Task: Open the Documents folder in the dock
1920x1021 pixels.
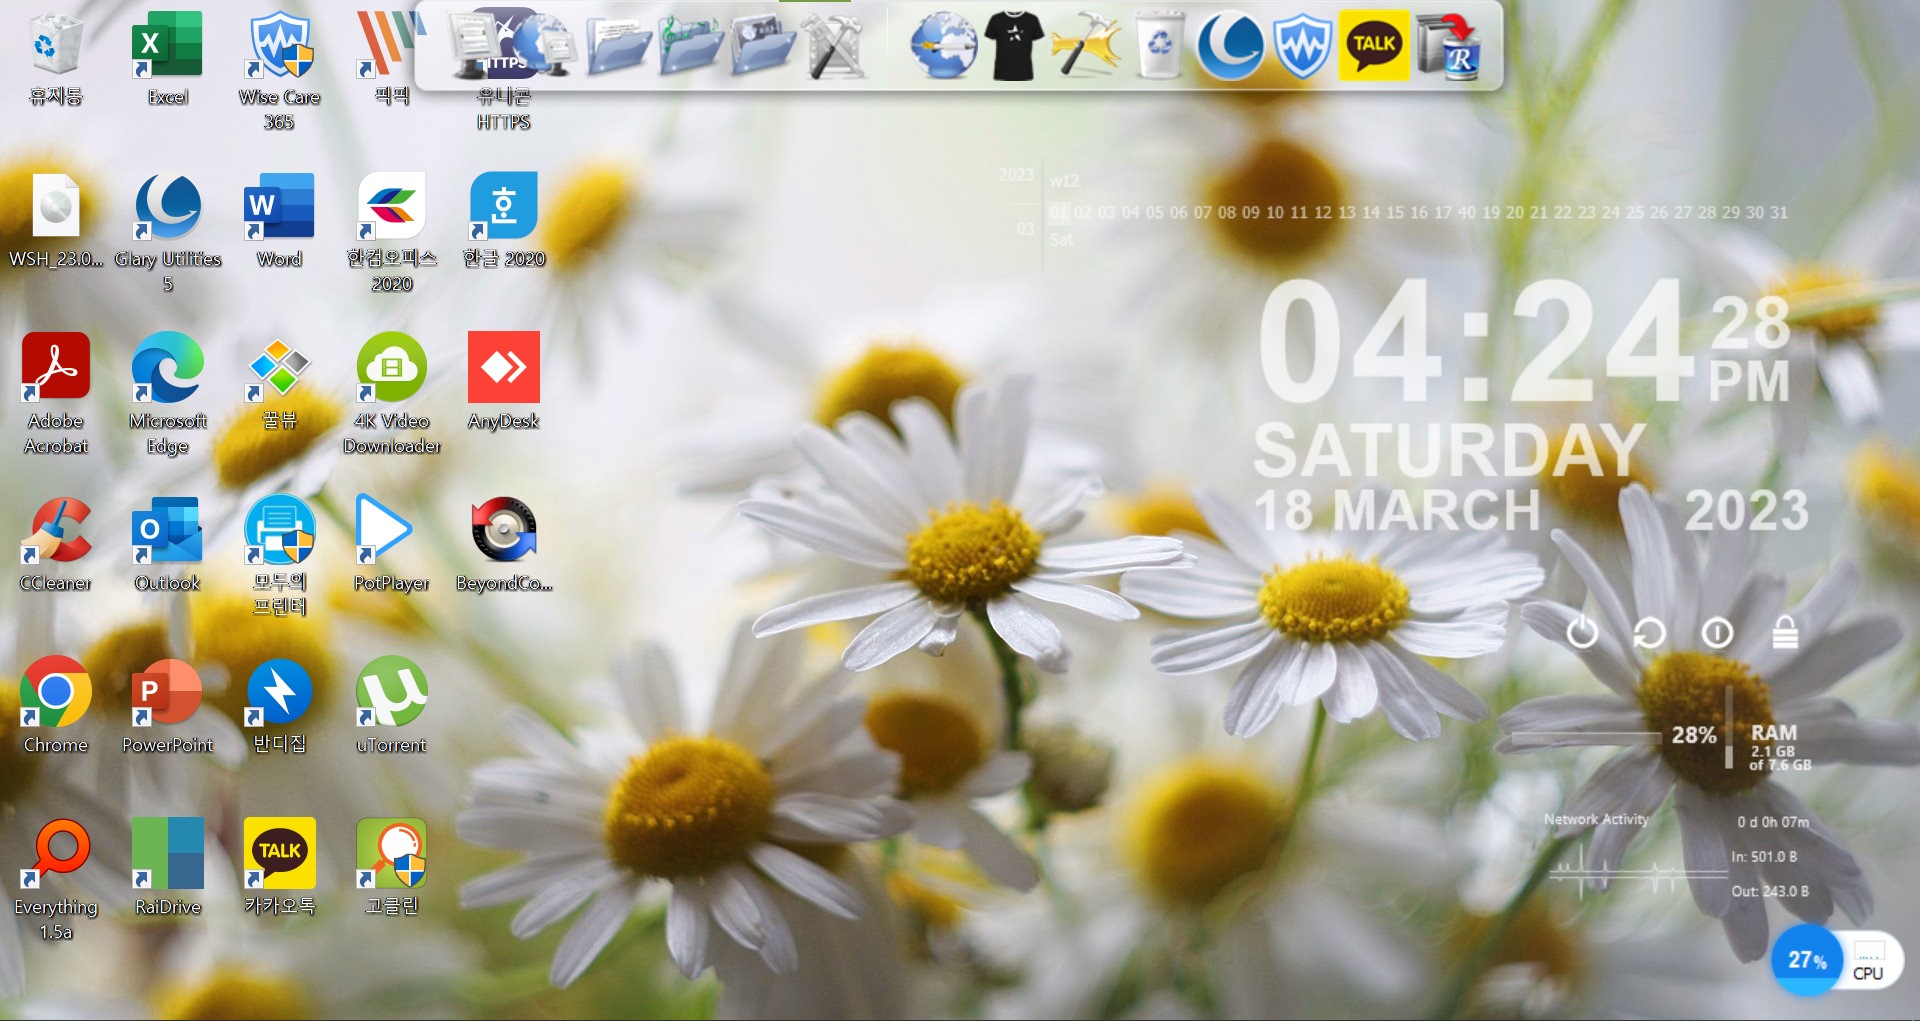Action: click(618, 46)
